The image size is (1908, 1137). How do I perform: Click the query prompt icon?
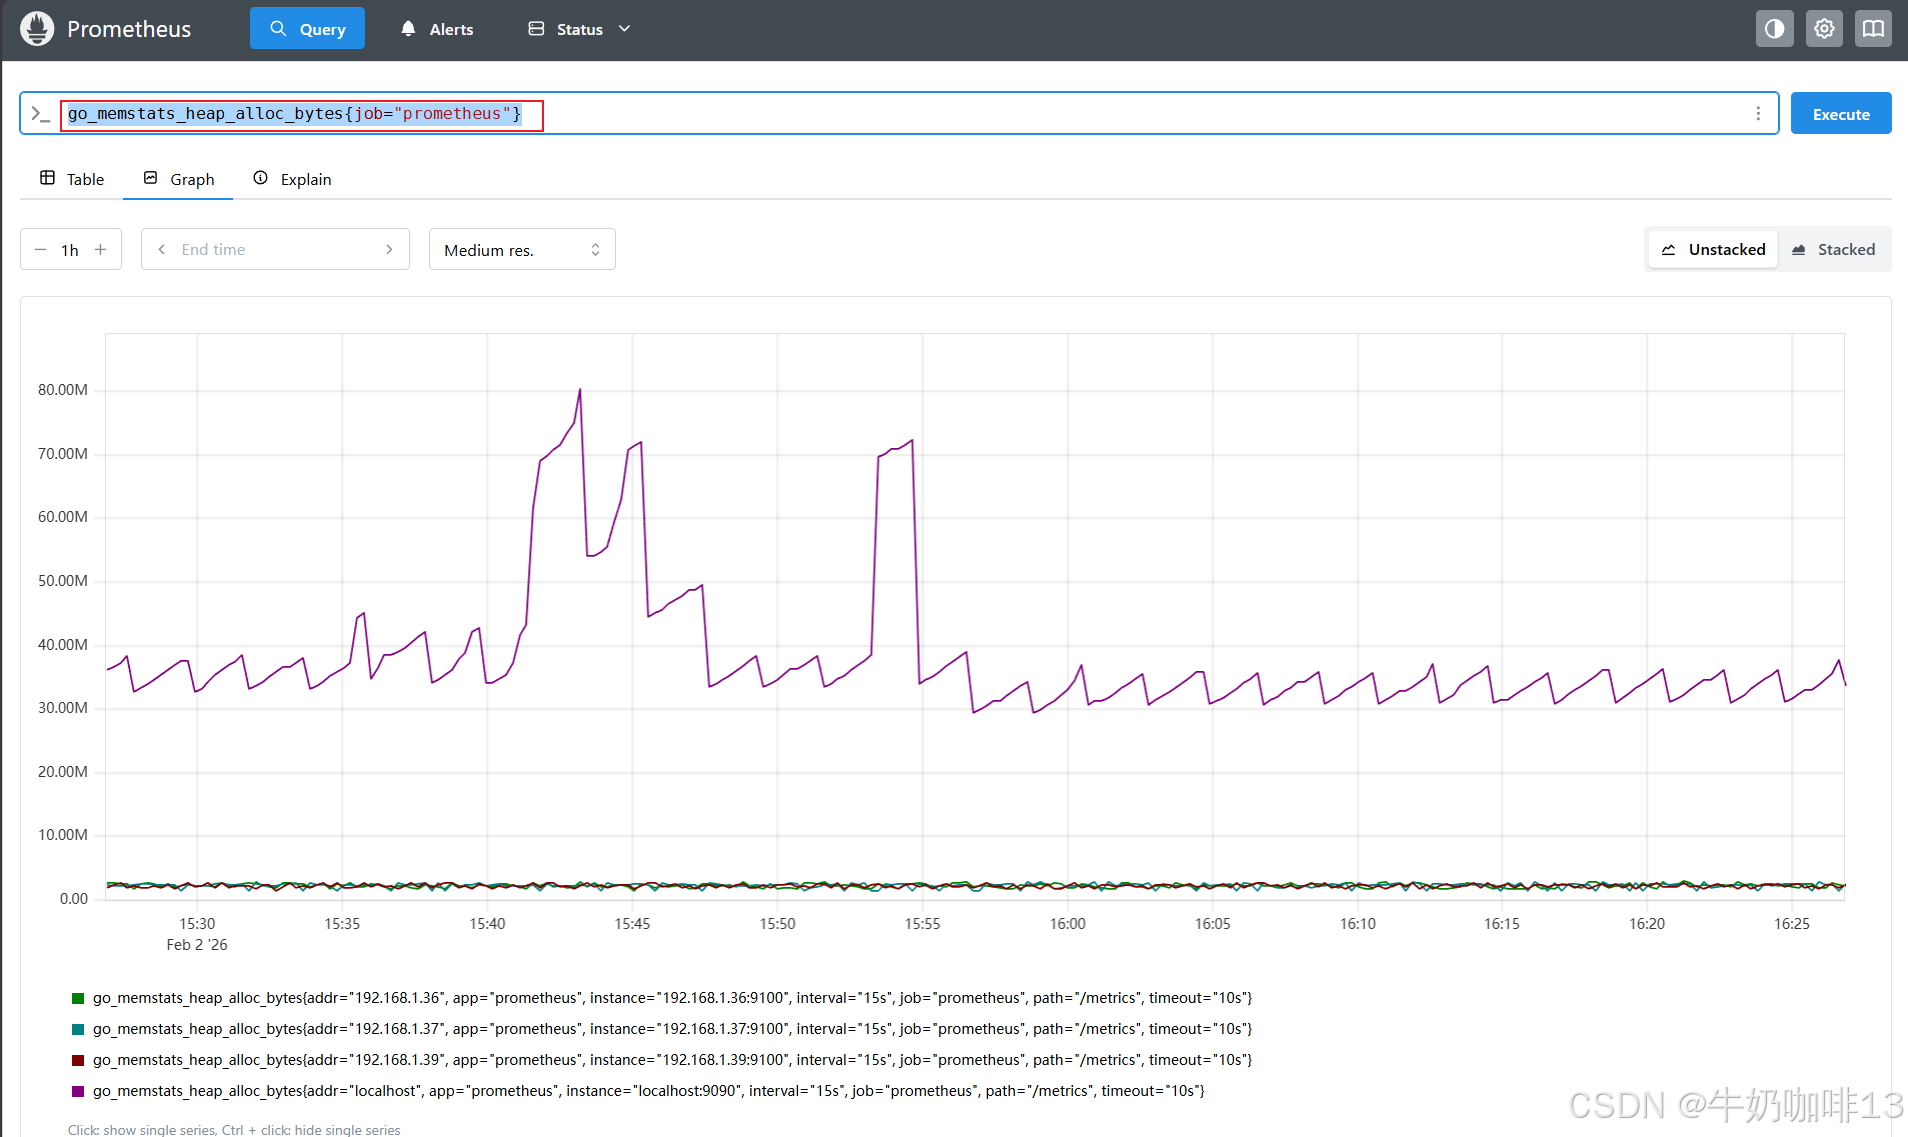pyautogui.click(x=40, y=114)
